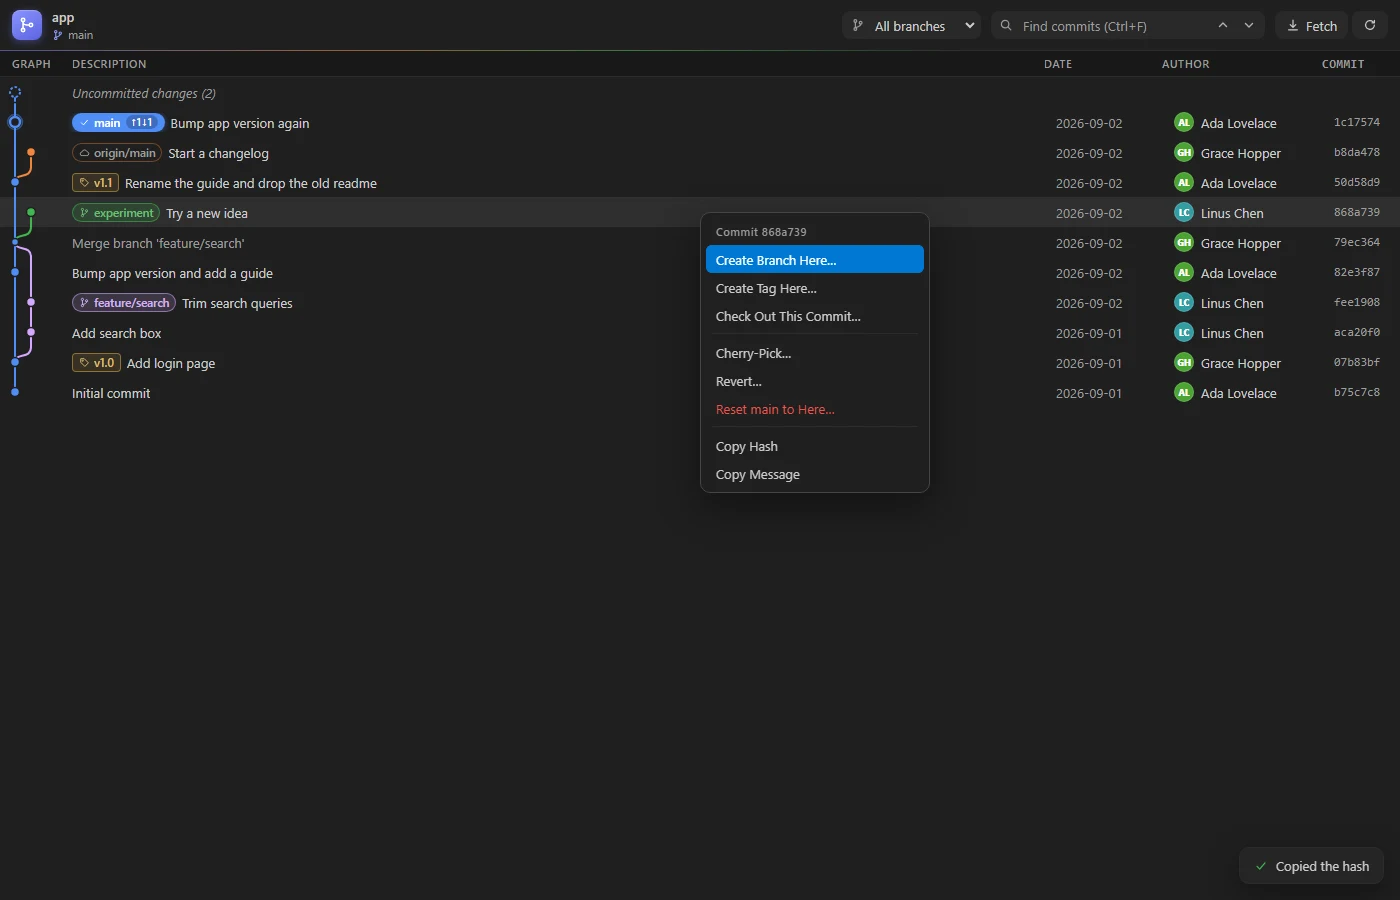Click the current branch name main under app
Screen dimensions: 1400x900
(x=73, y=35)
